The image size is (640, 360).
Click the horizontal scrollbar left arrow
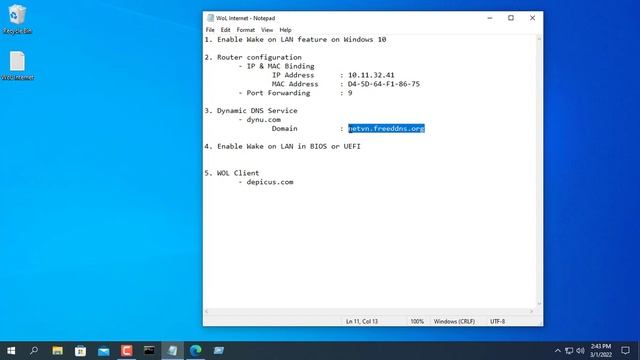[207, 311]
